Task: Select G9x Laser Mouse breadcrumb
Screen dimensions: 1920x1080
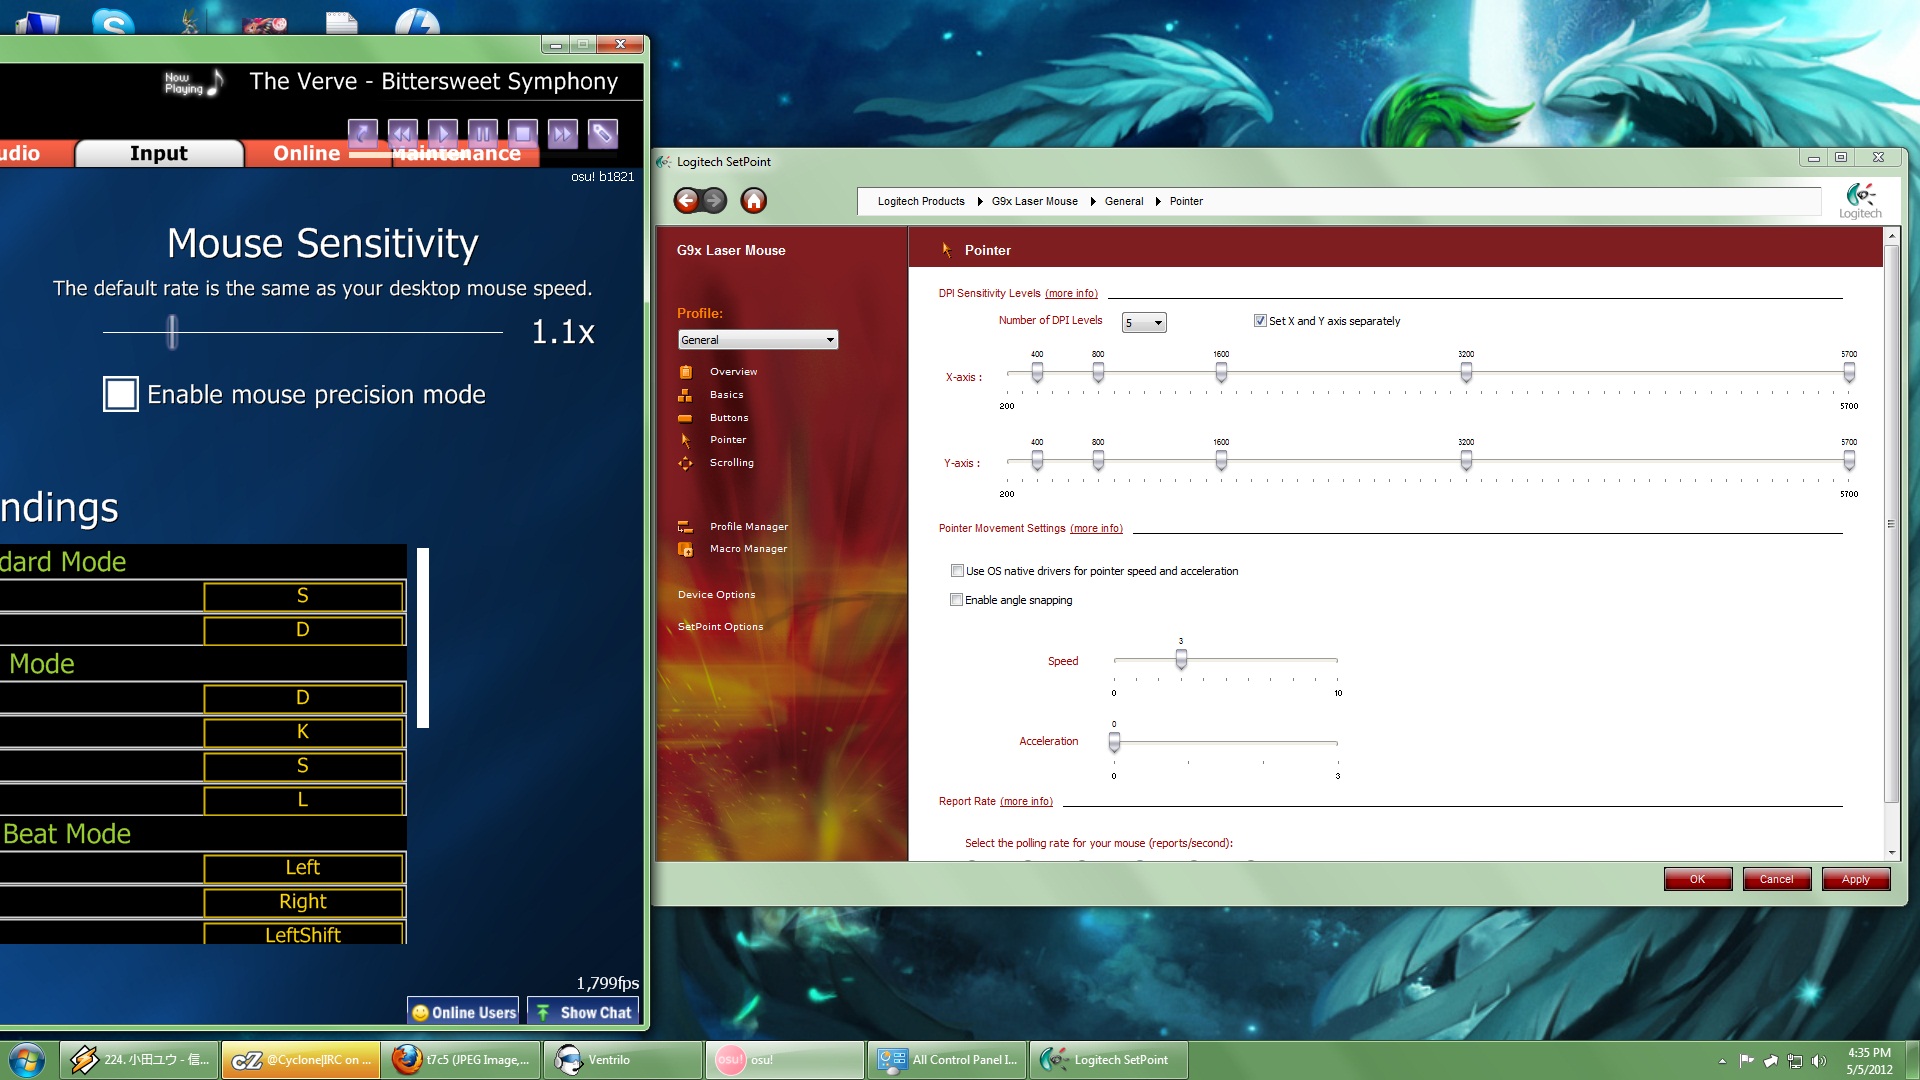Action: [1035, 201]
